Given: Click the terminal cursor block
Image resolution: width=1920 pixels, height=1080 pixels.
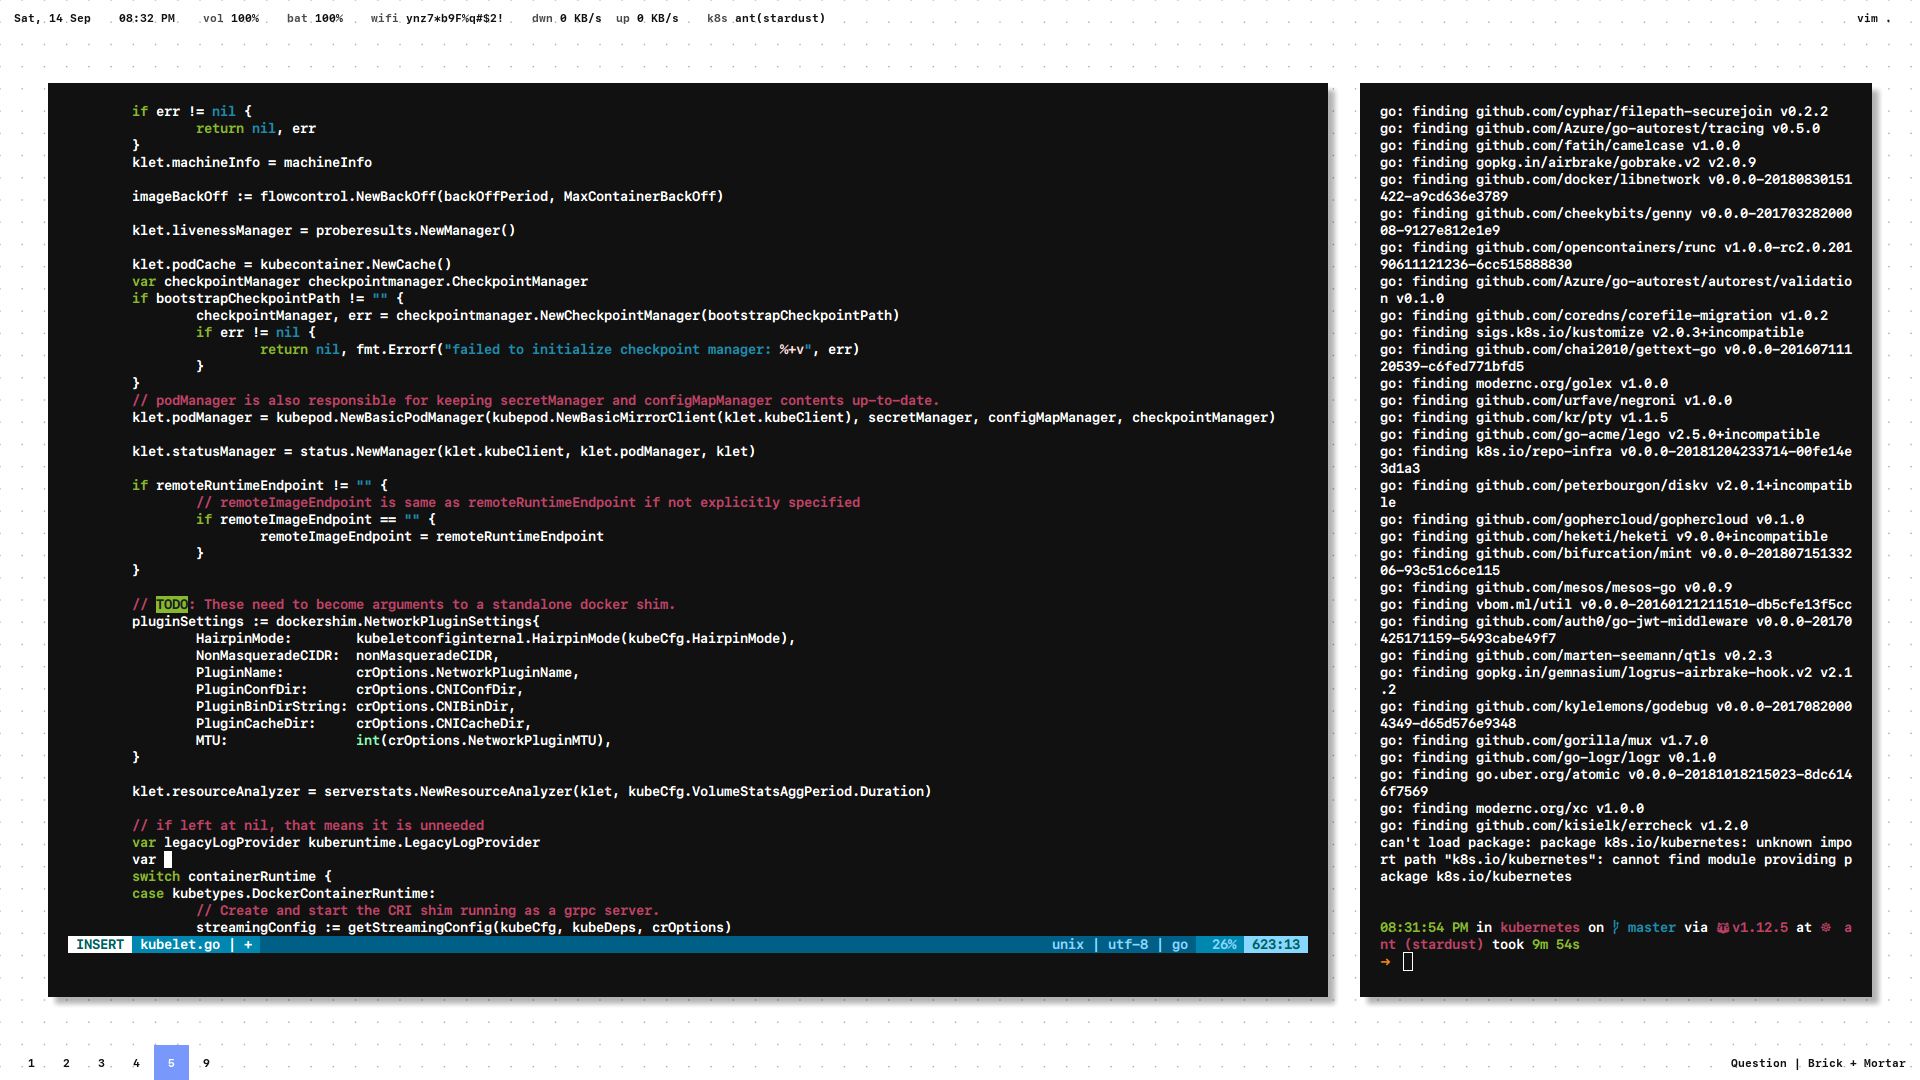Looking at the screenshot, I should point(1408,962).
